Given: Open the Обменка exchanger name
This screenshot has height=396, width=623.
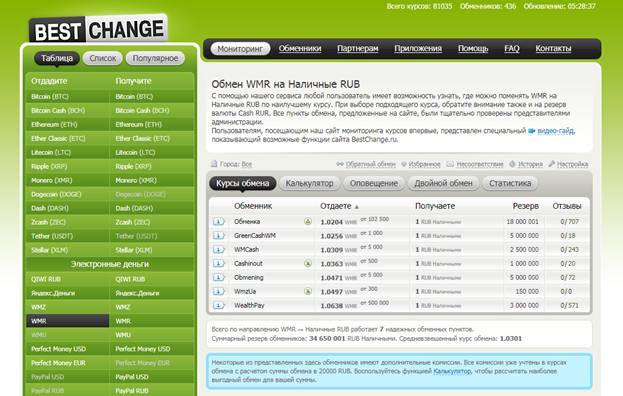Looking at the screenshot, I should (x=247, y=222).
